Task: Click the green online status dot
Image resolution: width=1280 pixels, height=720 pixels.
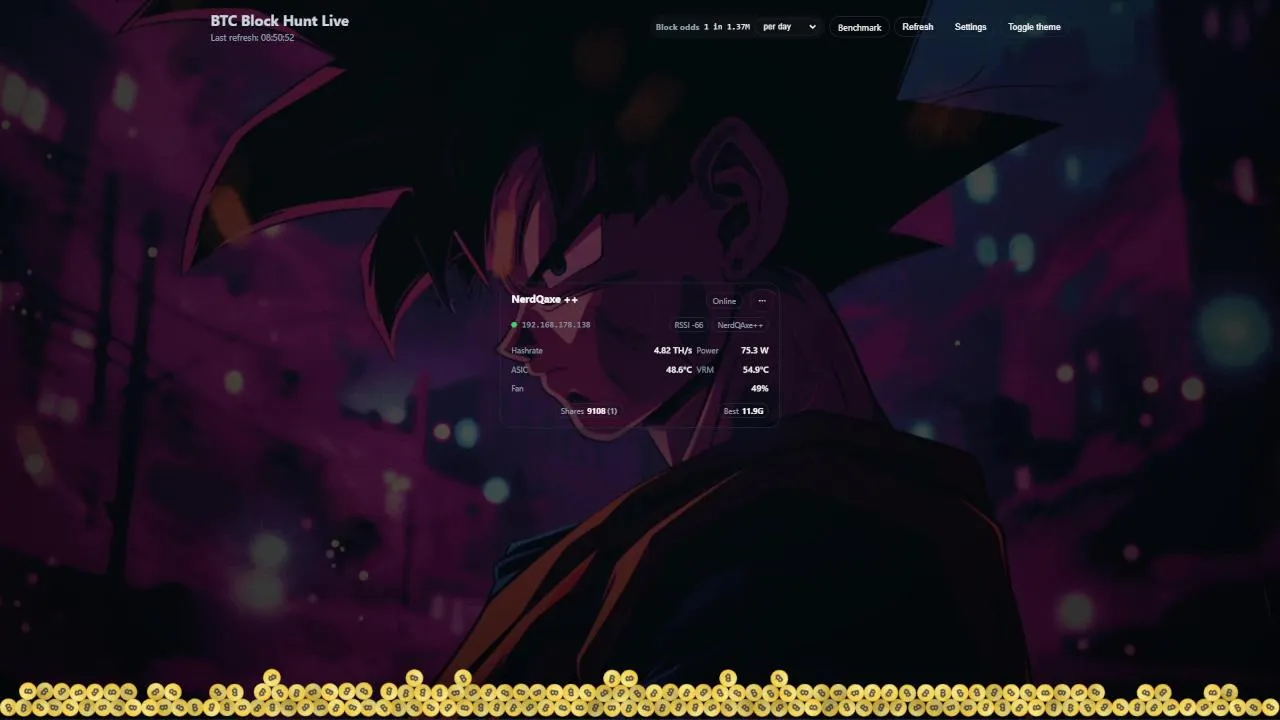Action: point(514,325)
